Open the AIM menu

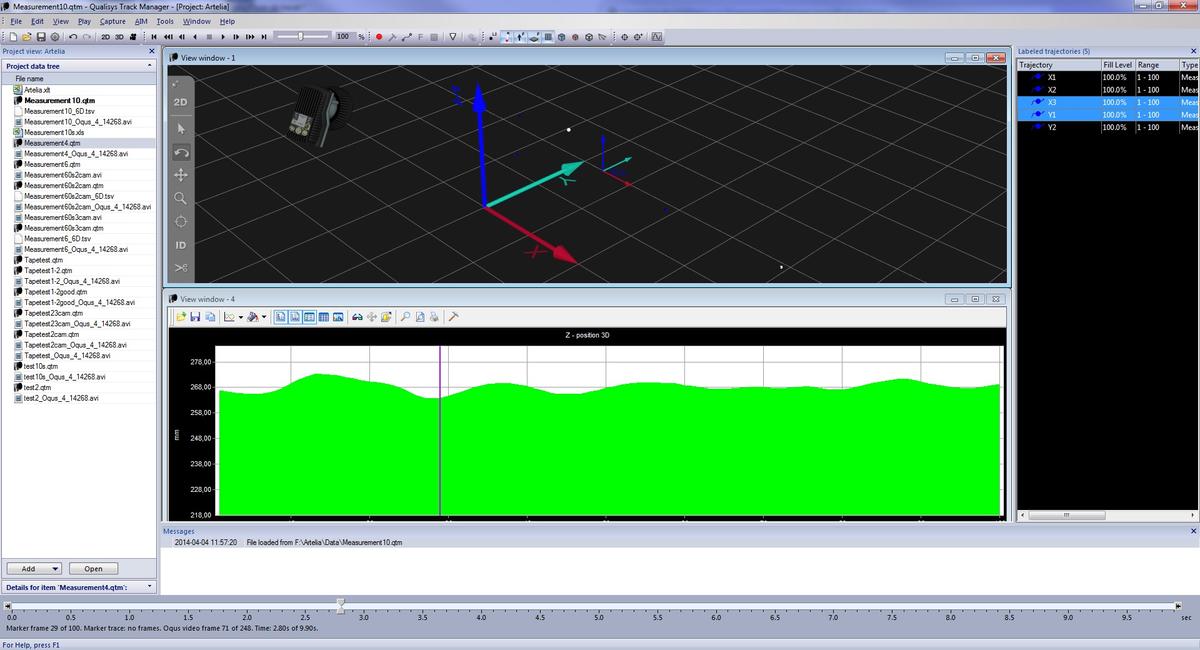[x=141, y=21]
